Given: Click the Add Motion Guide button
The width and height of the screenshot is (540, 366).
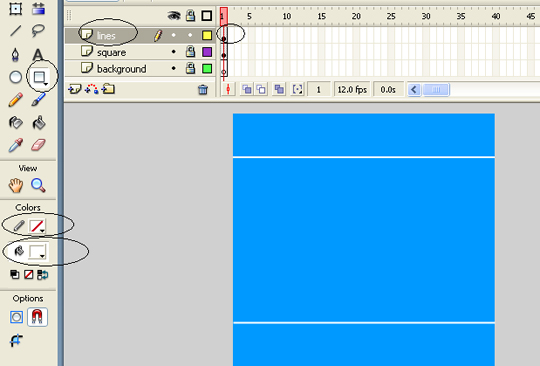Looking at the screenshot, I should [91, 89].
